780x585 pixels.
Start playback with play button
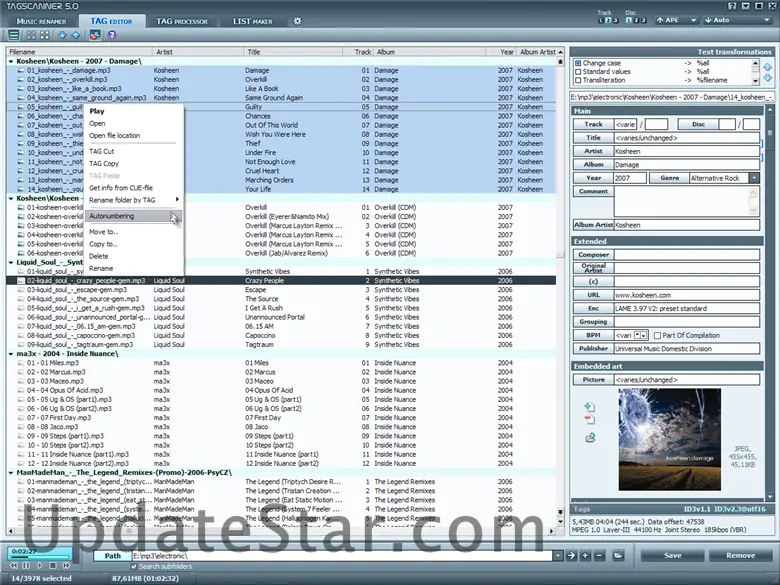[x=40, y=566]
